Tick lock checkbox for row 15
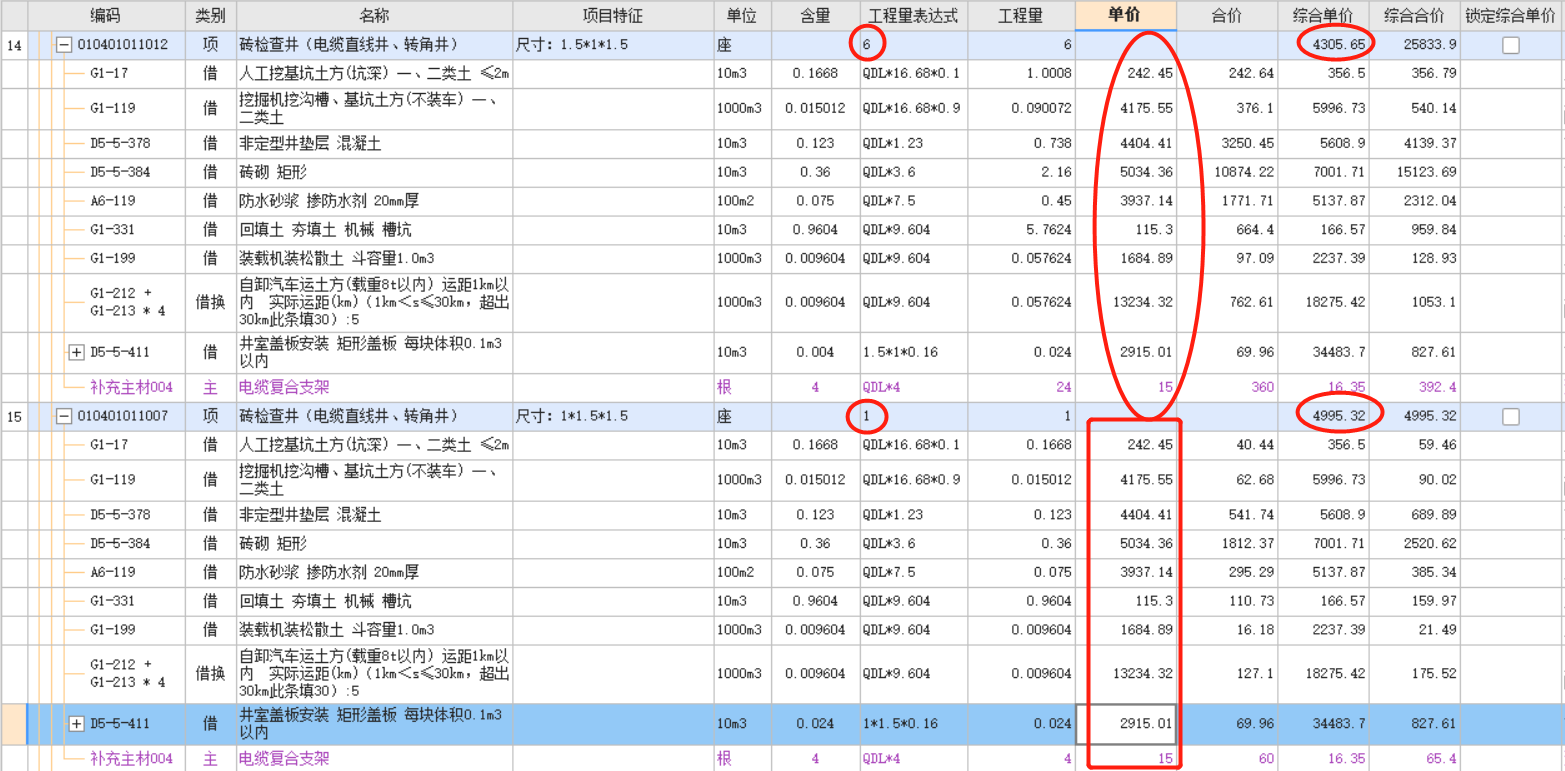The image size is (1565, 771). tap(1511, 416)
